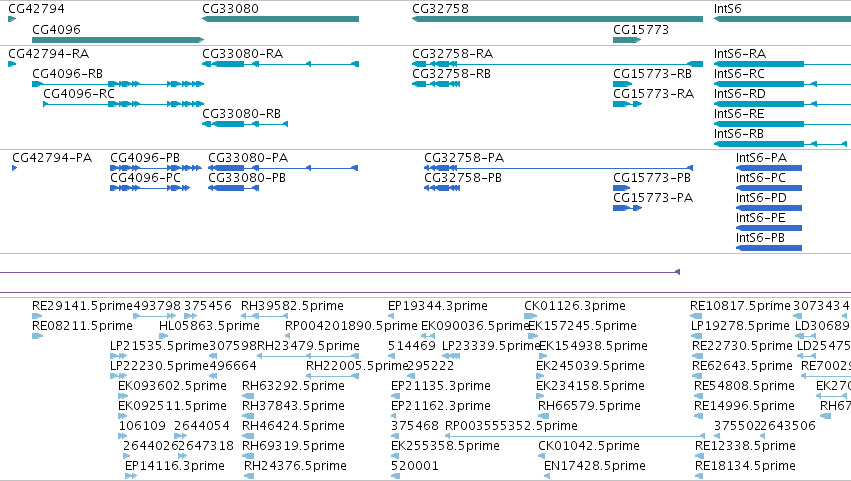
Task: Select protein CG33080-PB
Action: point(247,178)
